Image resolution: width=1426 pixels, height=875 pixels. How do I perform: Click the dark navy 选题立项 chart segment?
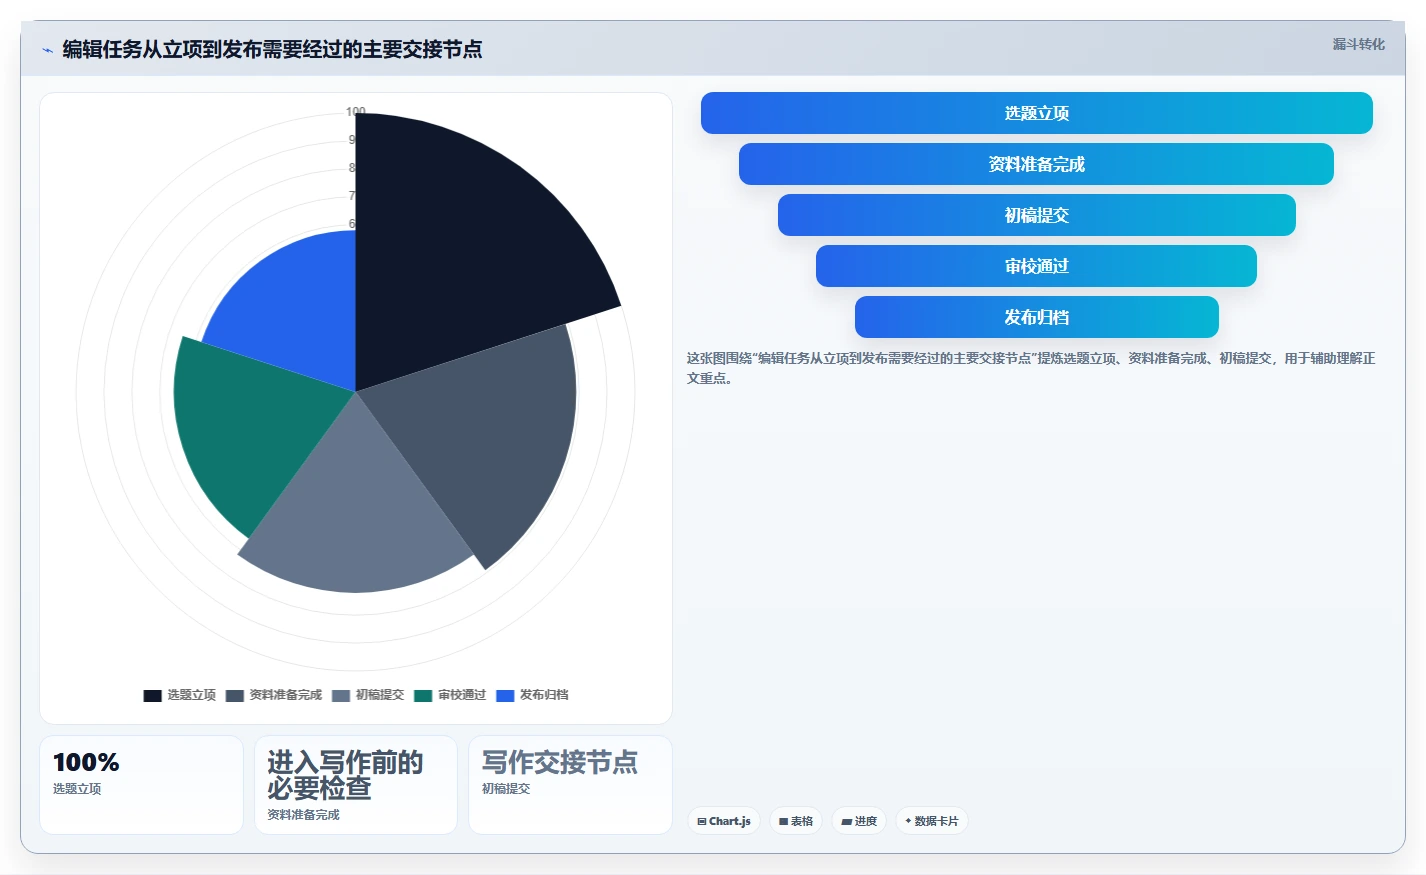(x=460, y=250)
